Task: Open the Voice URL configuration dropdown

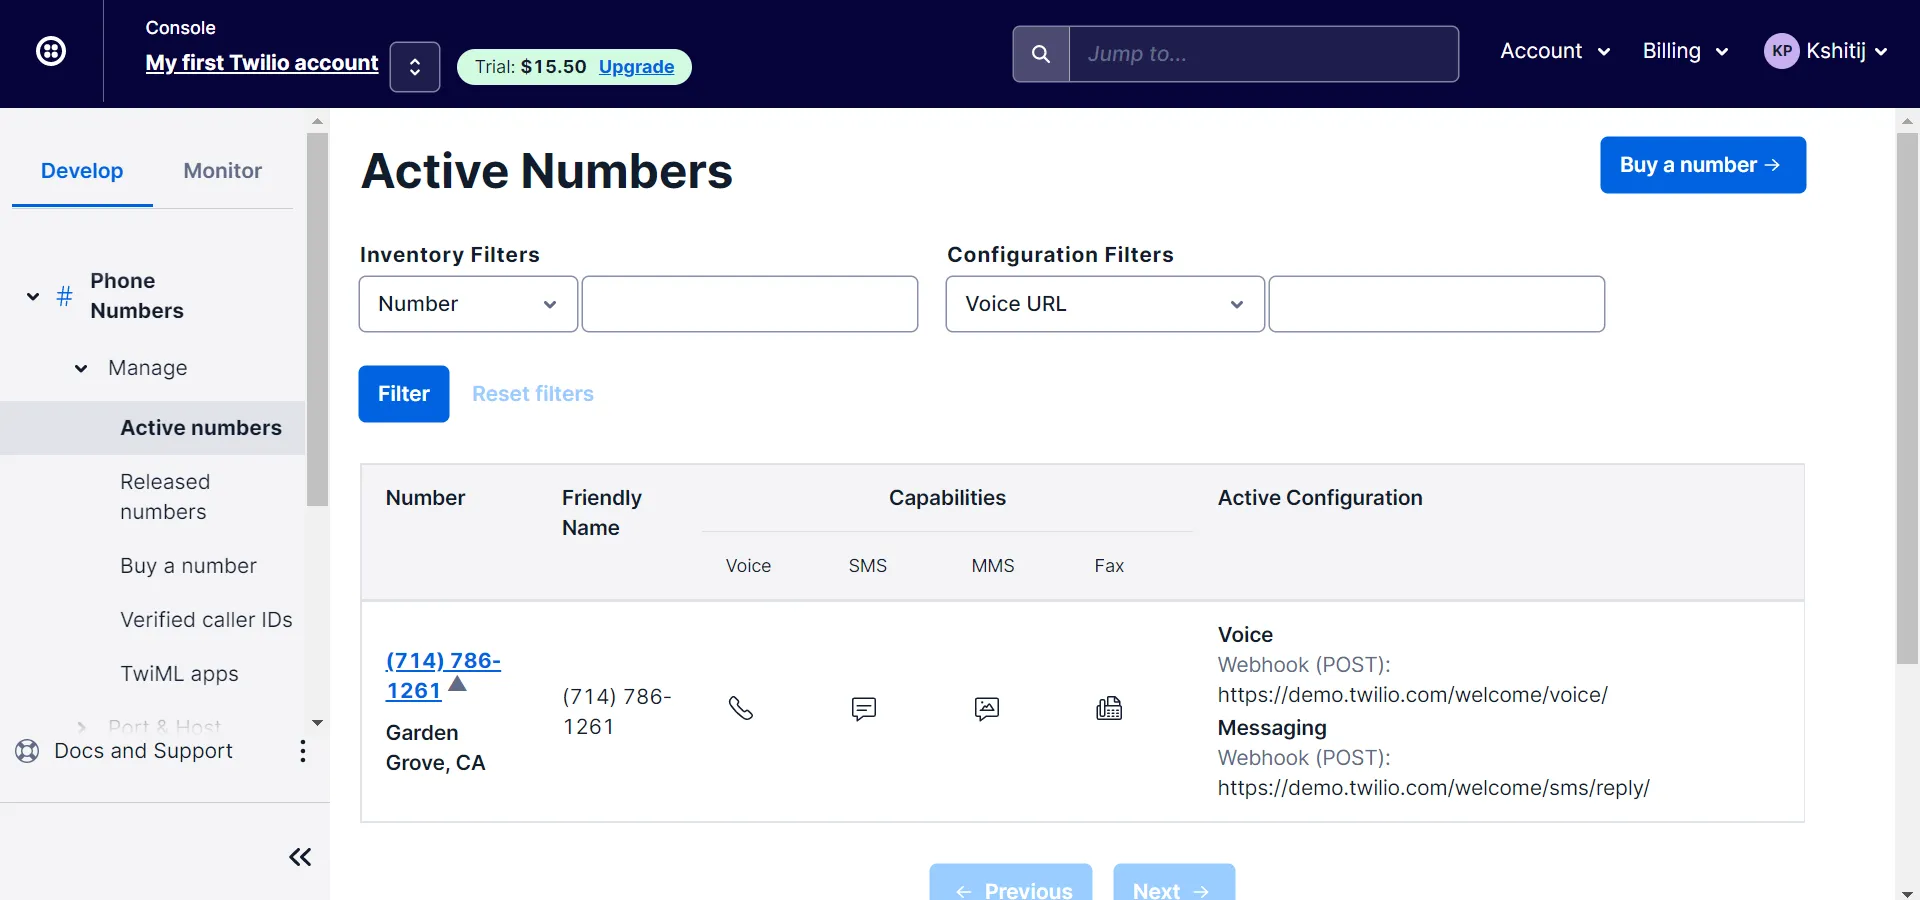Action: 1105,304
